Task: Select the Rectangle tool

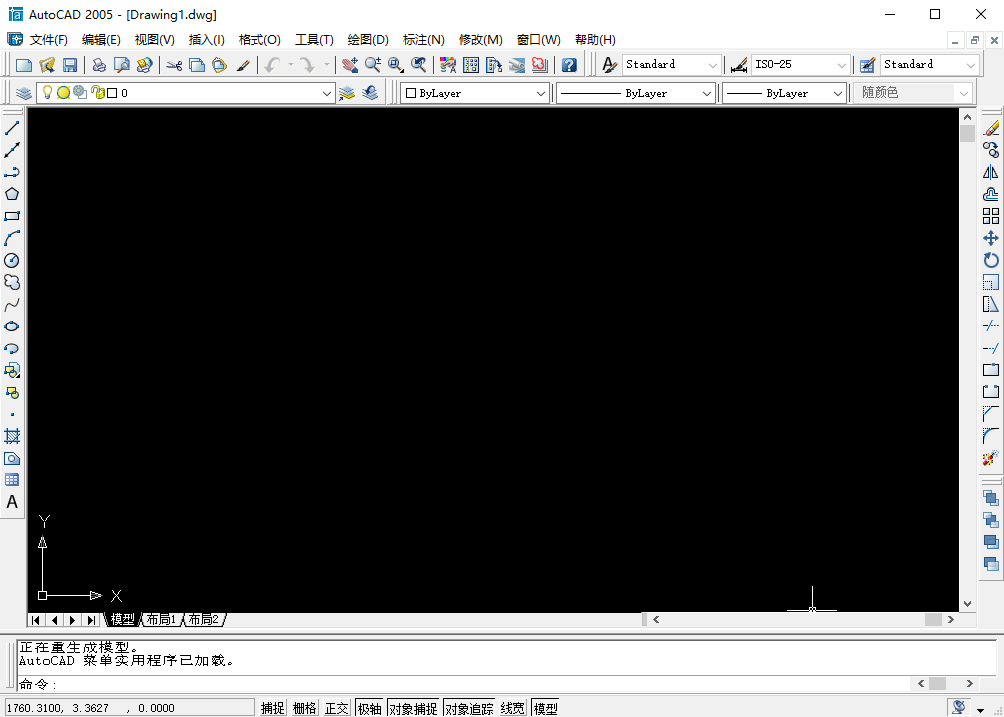Action: coord(12,216)
